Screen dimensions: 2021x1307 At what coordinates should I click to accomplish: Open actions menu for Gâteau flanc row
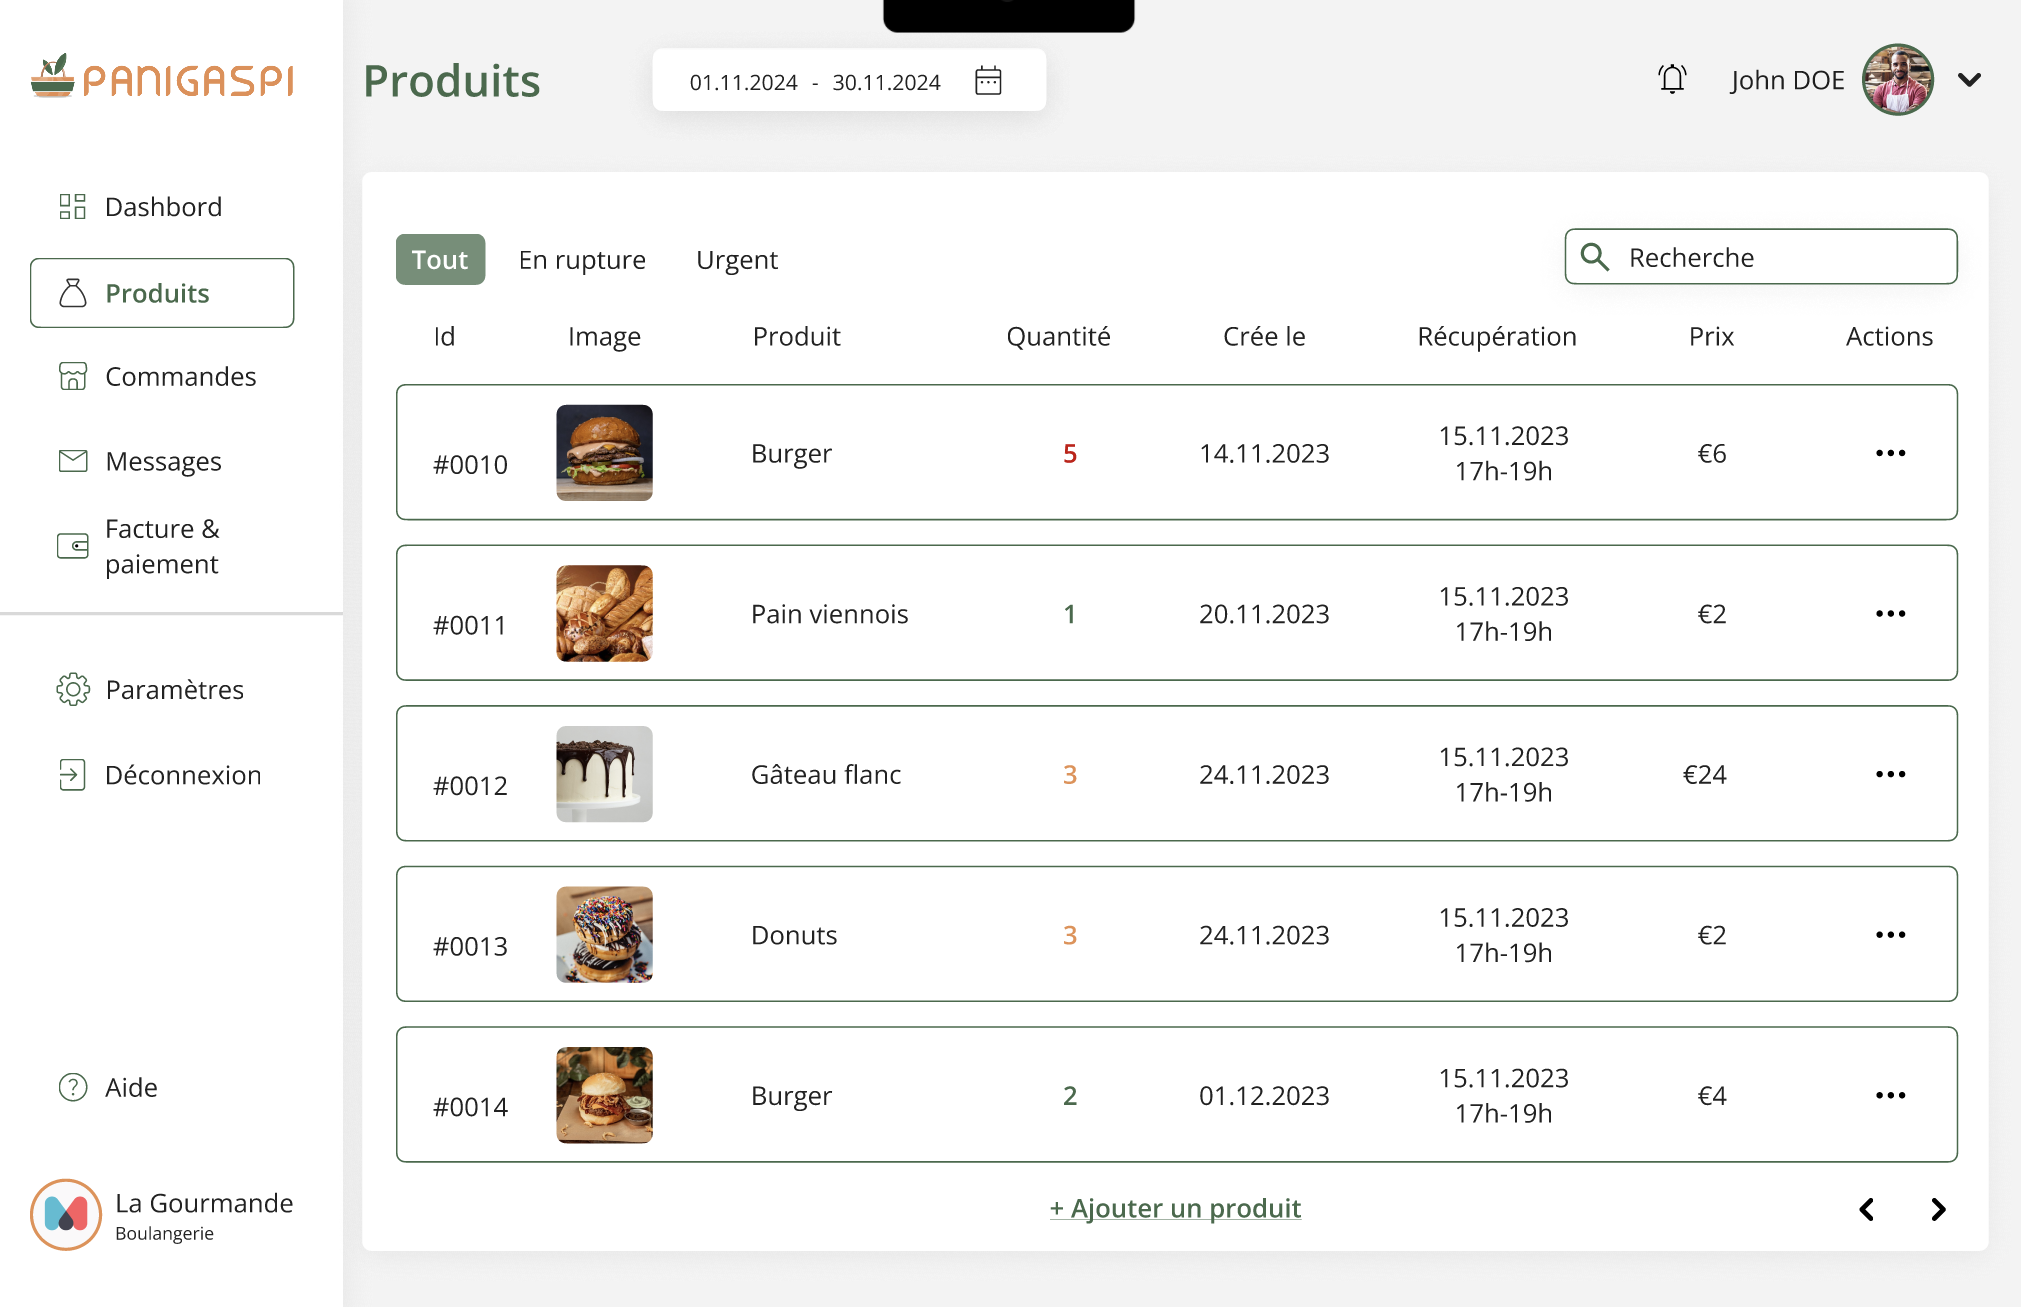1890,774
